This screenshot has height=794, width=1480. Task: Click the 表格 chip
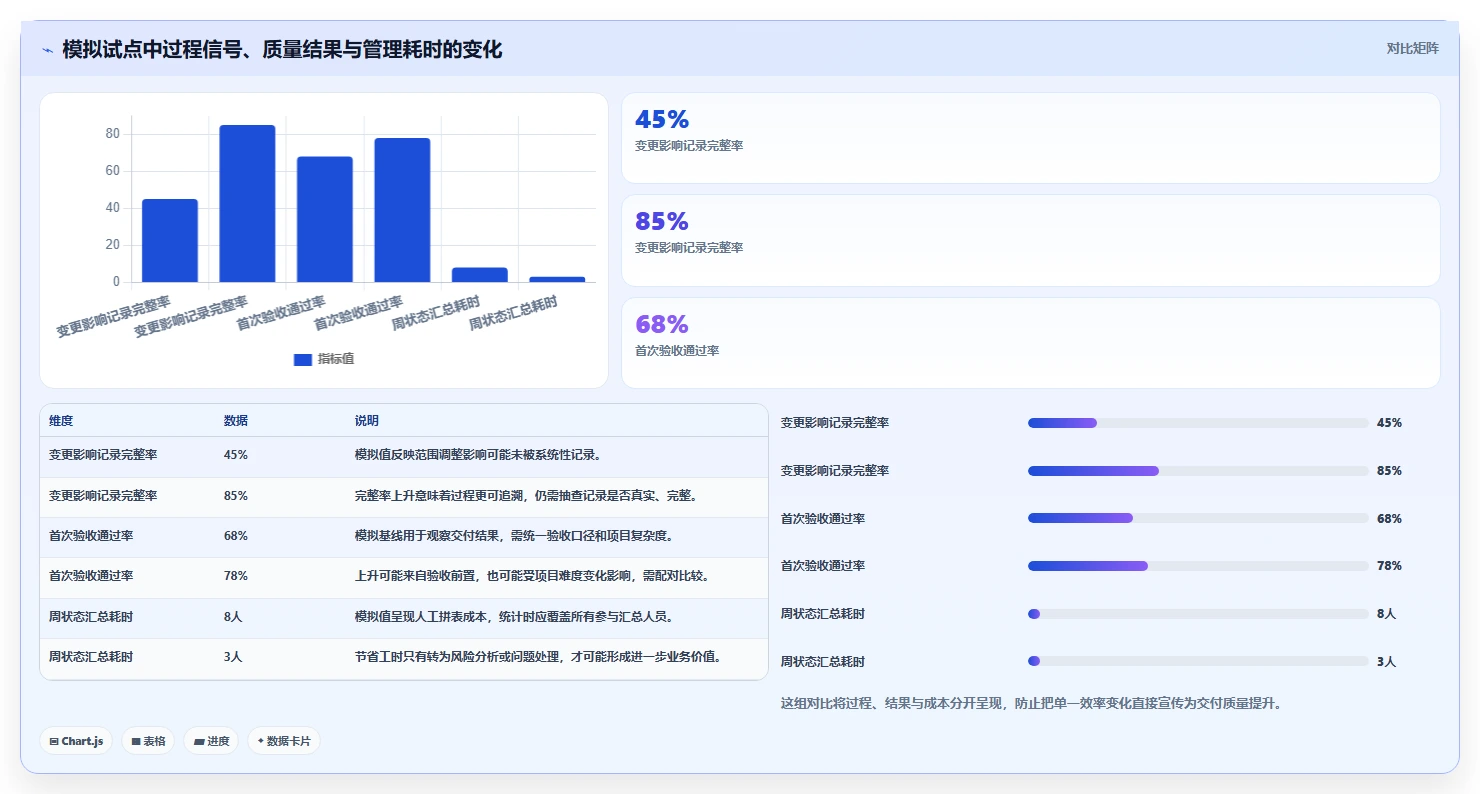pos(148,741)
